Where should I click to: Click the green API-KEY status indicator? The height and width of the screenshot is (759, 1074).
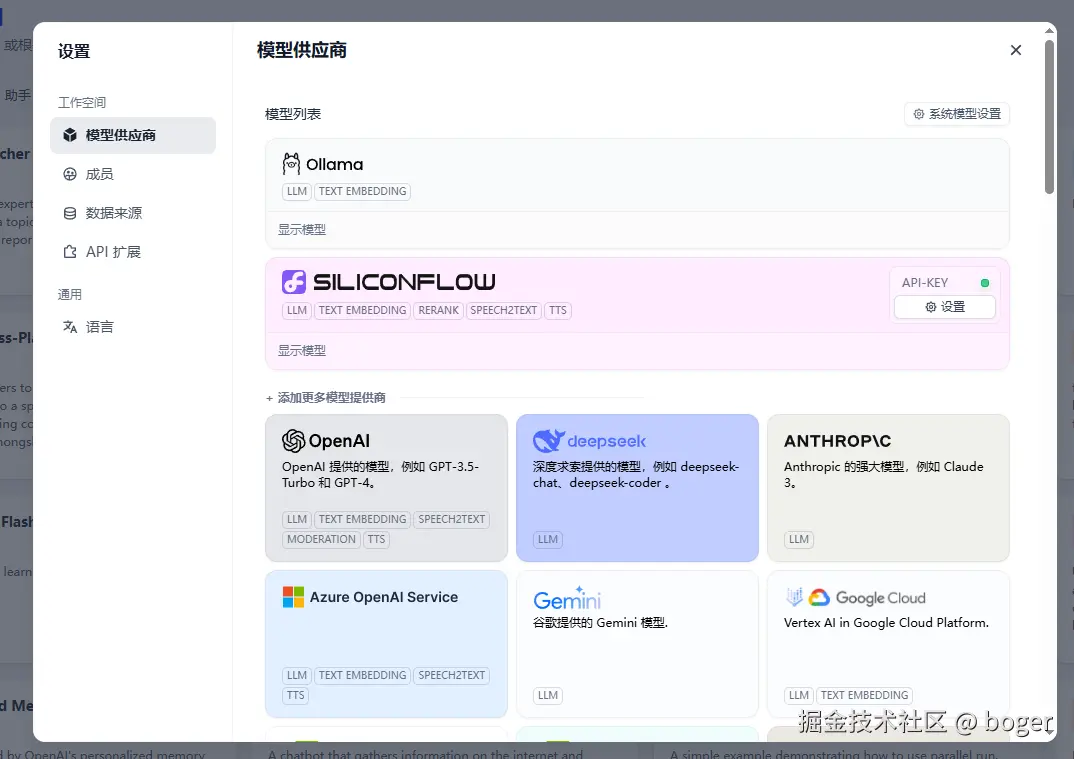[984, 283]
